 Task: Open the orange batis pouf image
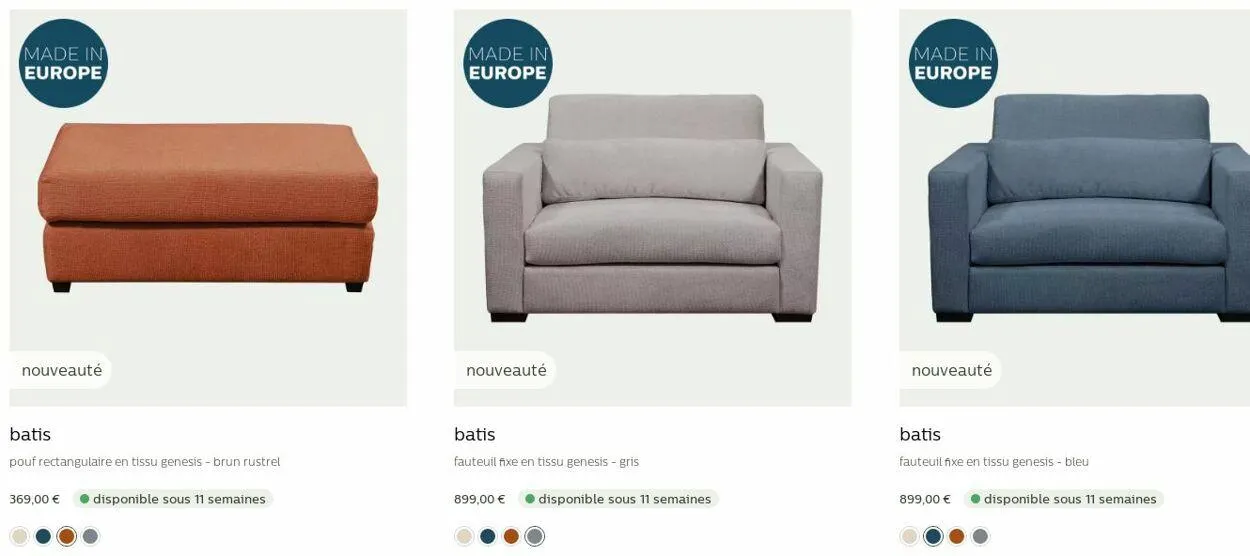coord(208,208)
